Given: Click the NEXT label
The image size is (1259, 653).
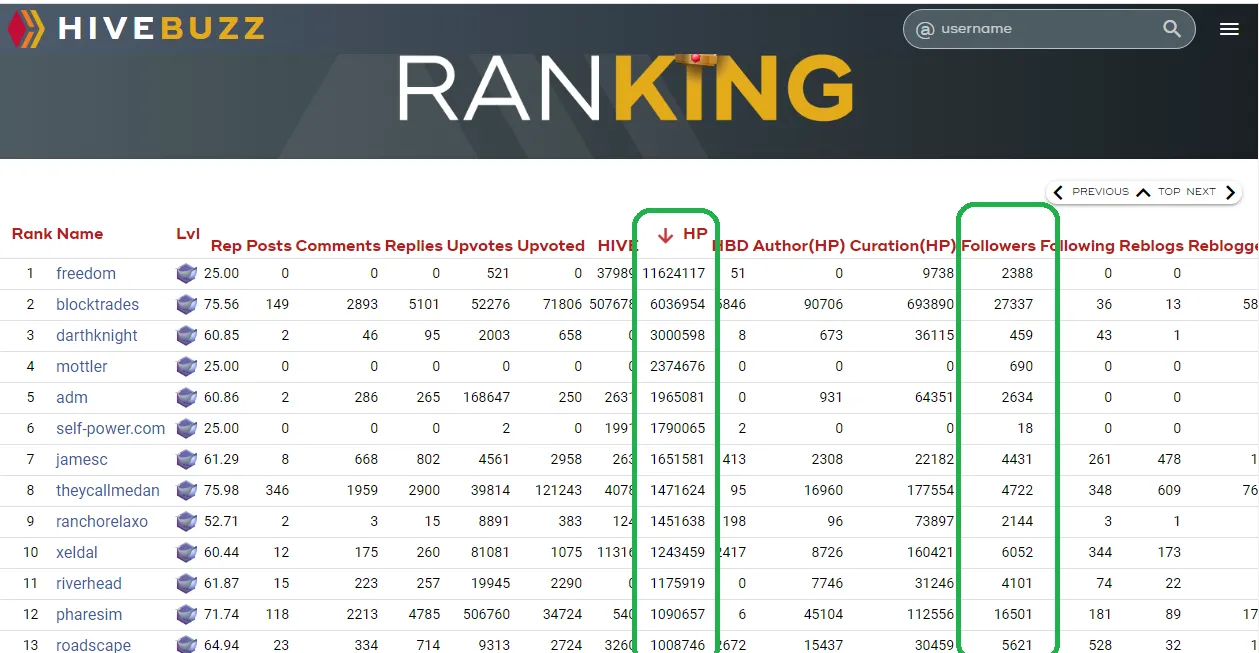Looking at the screenshot, I should click(1201, 192).
